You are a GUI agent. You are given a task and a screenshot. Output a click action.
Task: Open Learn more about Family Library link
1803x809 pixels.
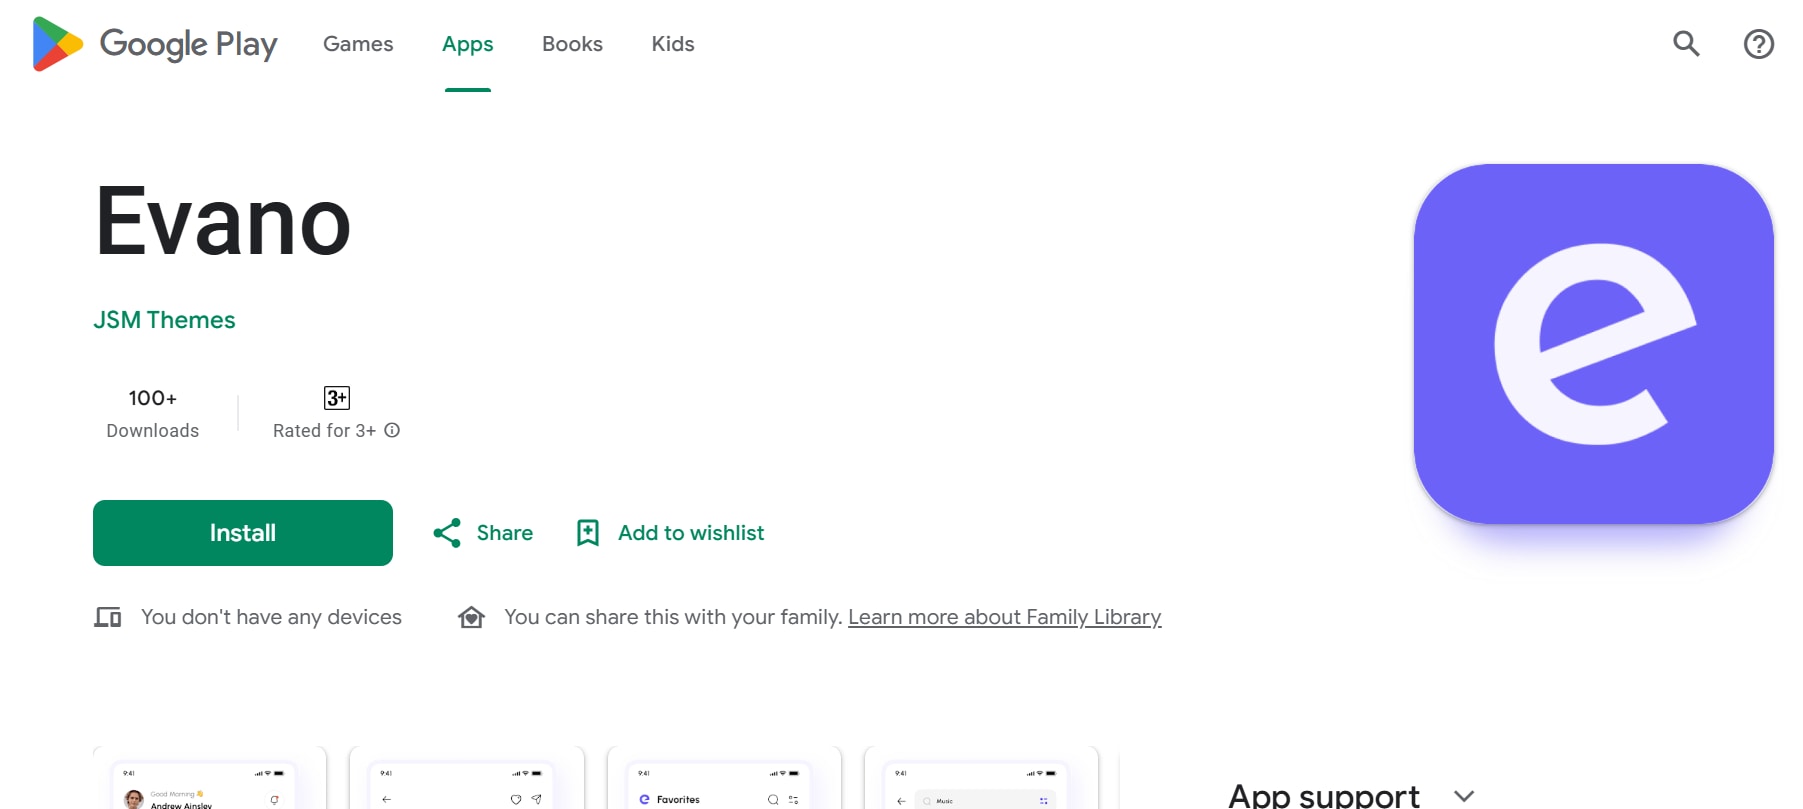(x=1004, y=617)
